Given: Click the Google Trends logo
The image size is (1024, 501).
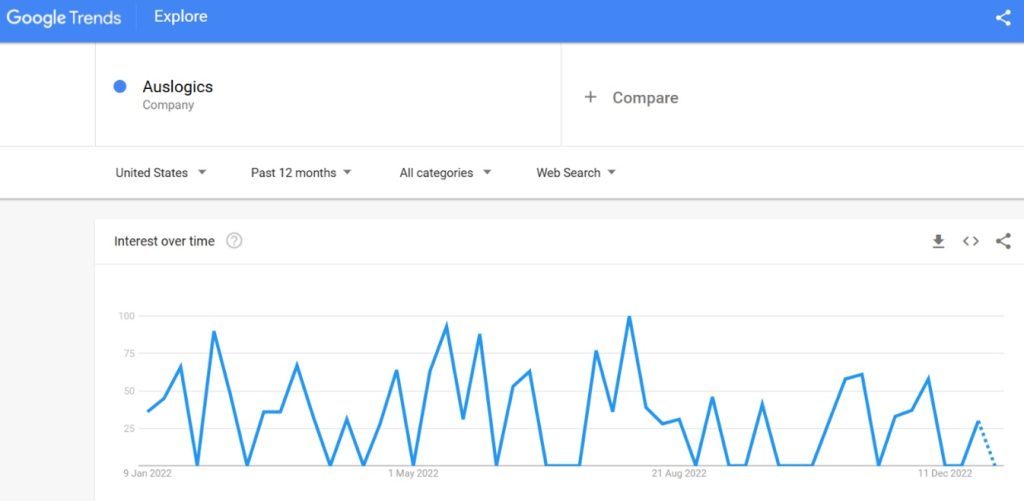Looking at the screenshot, I should [x=64, y=18].
